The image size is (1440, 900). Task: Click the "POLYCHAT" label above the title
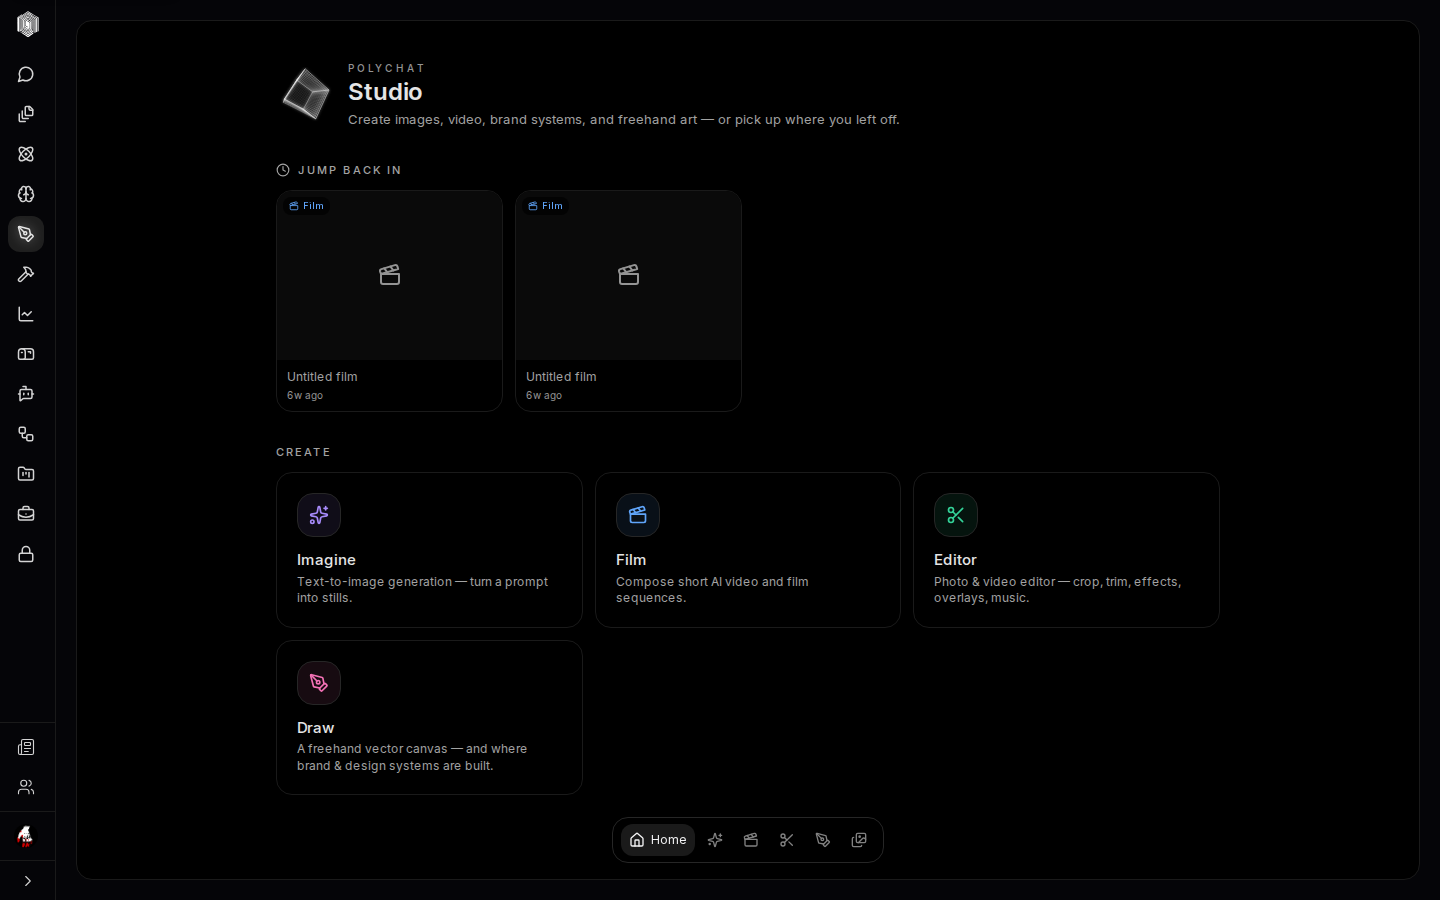pos(386,68)
